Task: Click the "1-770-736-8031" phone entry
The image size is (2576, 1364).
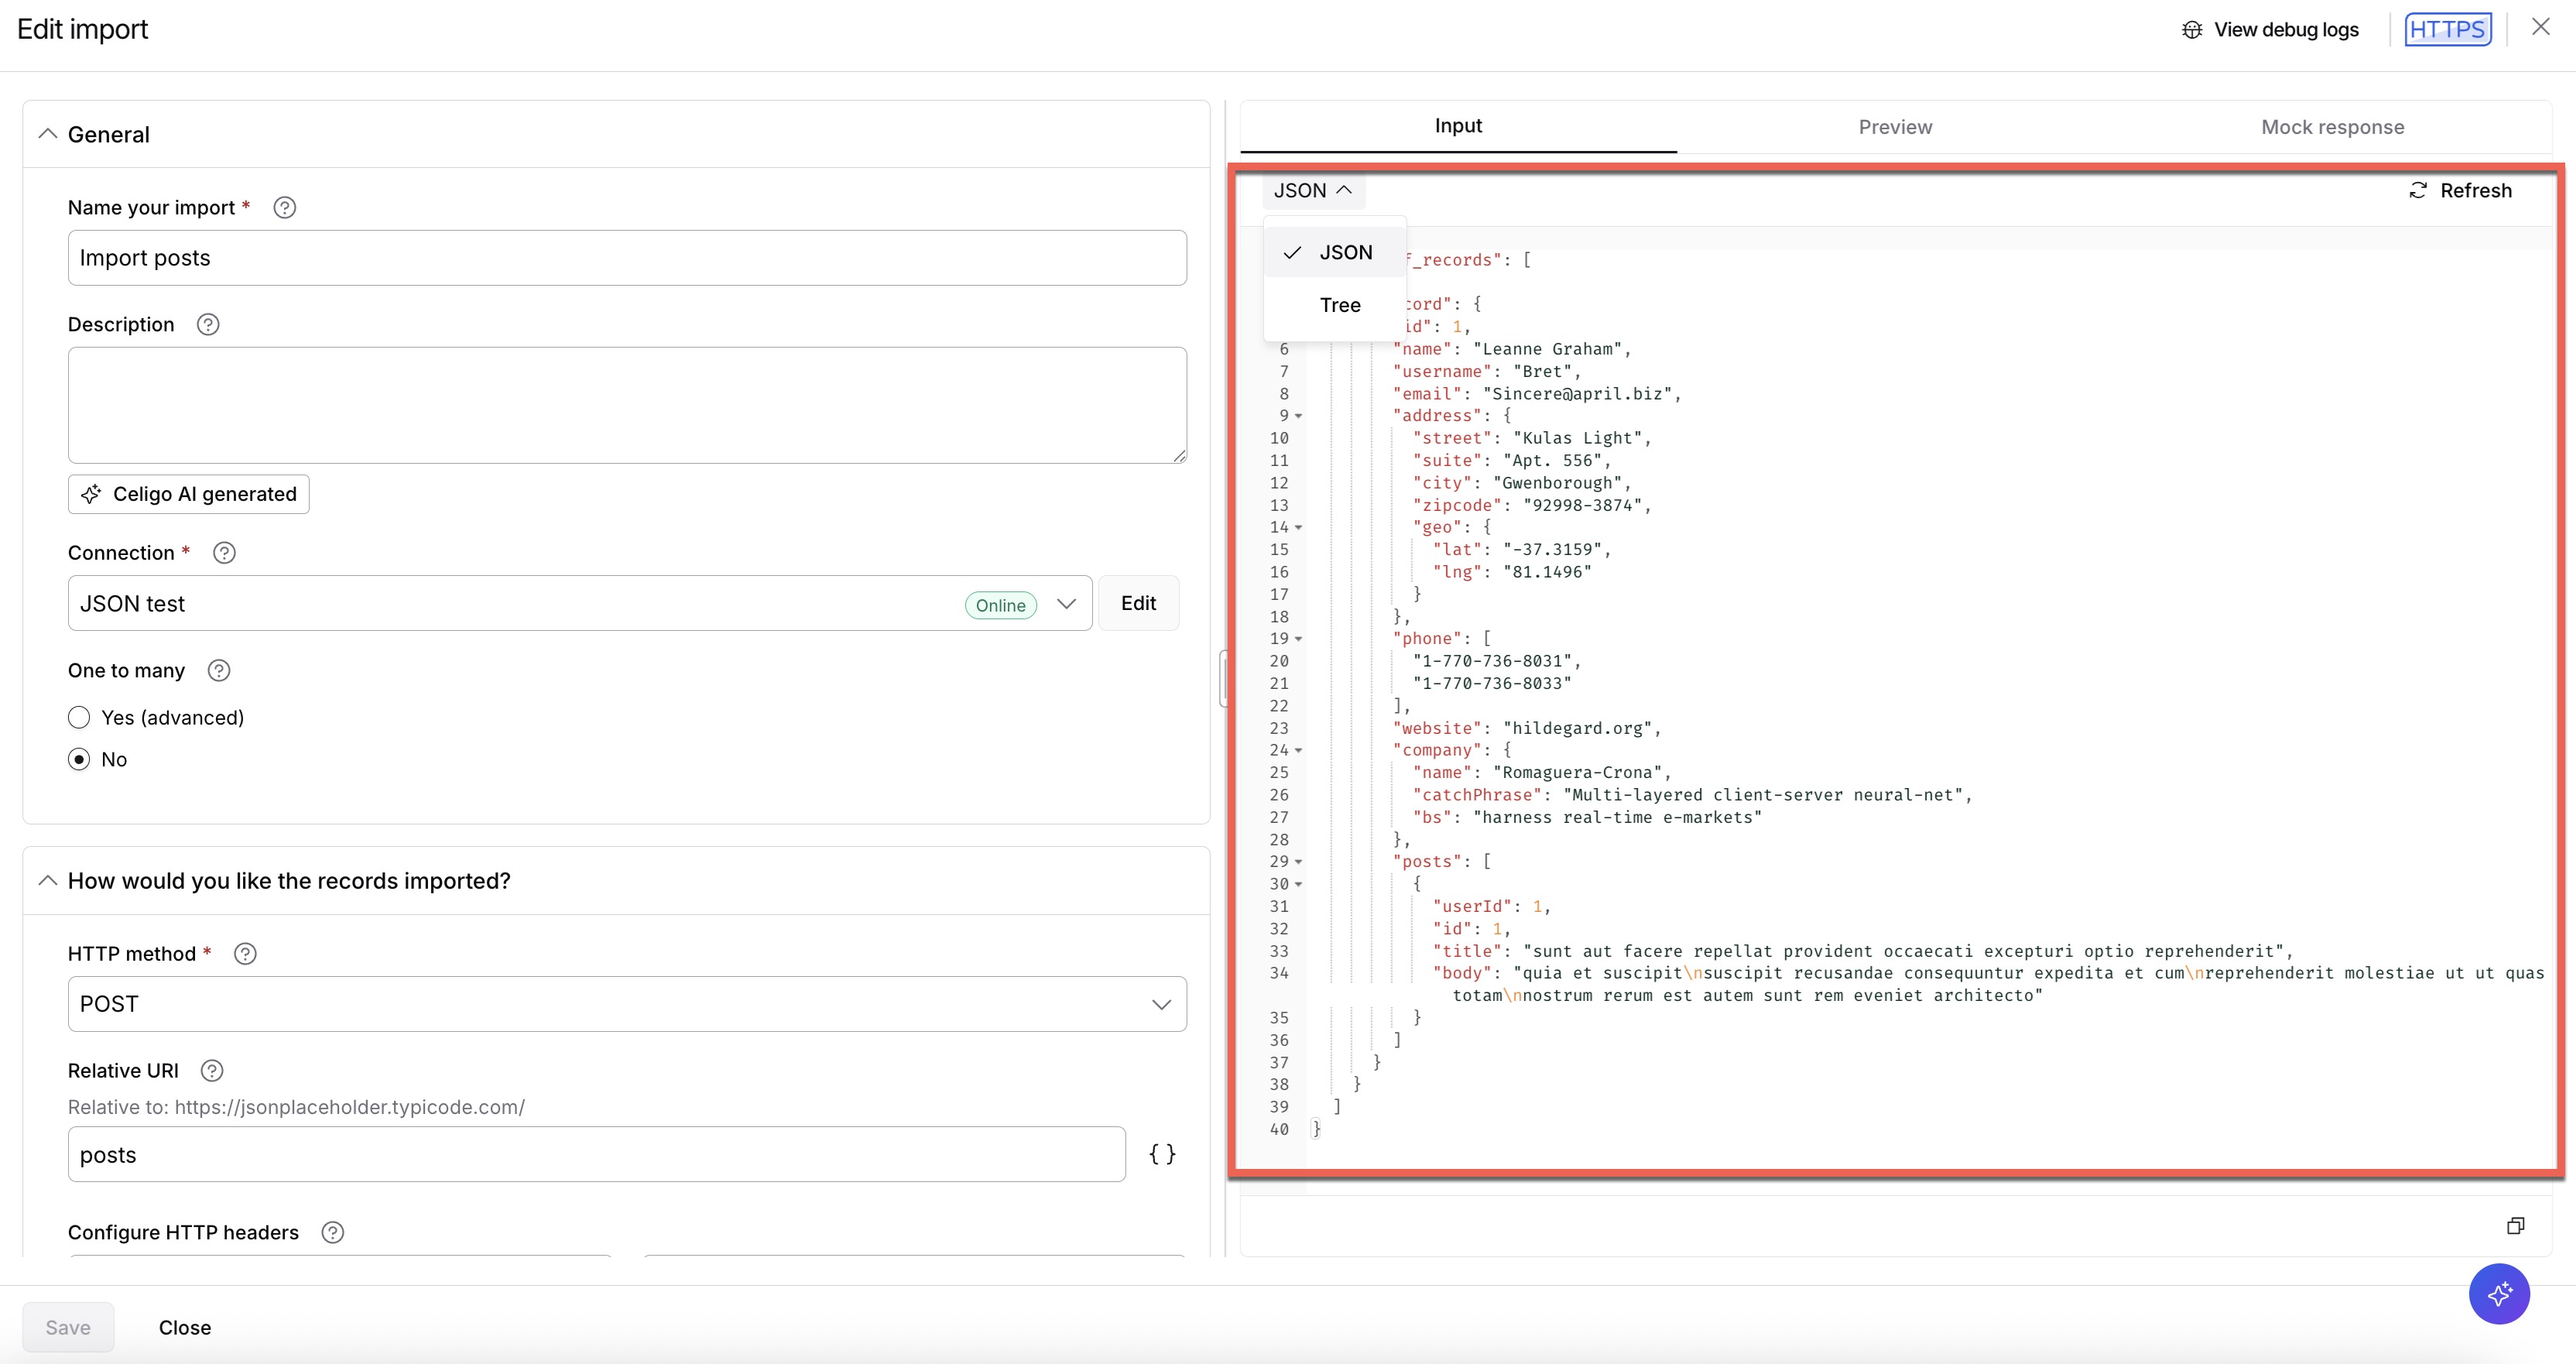Action: (x=1492, y=661)
